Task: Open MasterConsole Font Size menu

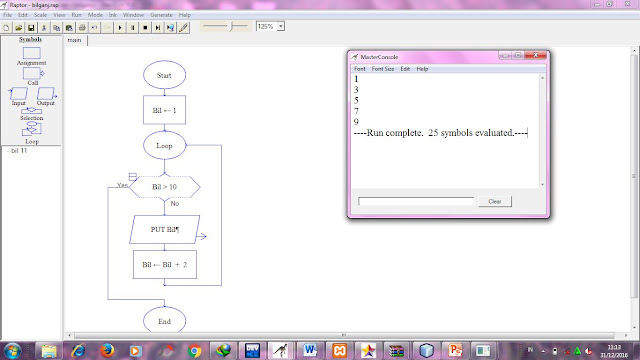Action: [383, 69]
